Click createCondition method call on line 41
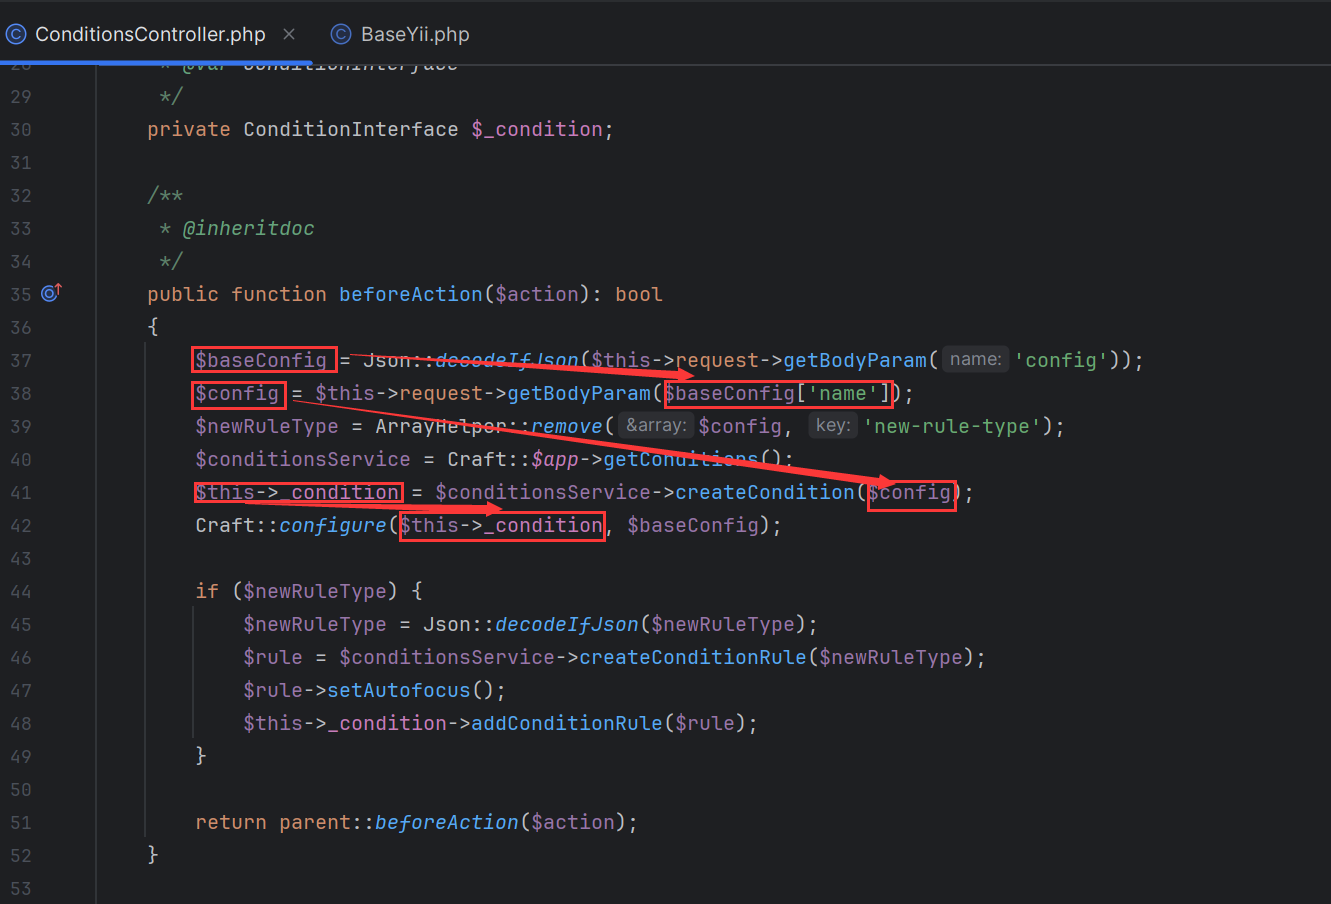The image size is (1331, 904). pos(765,492)
